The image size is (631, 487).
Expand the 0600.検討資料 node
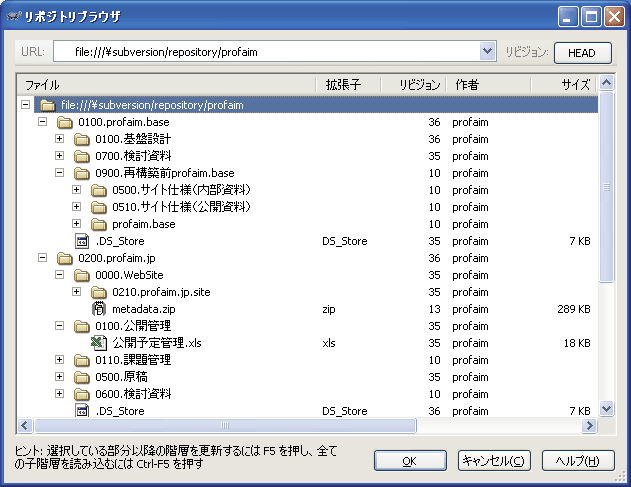click(x=59, y=393)
